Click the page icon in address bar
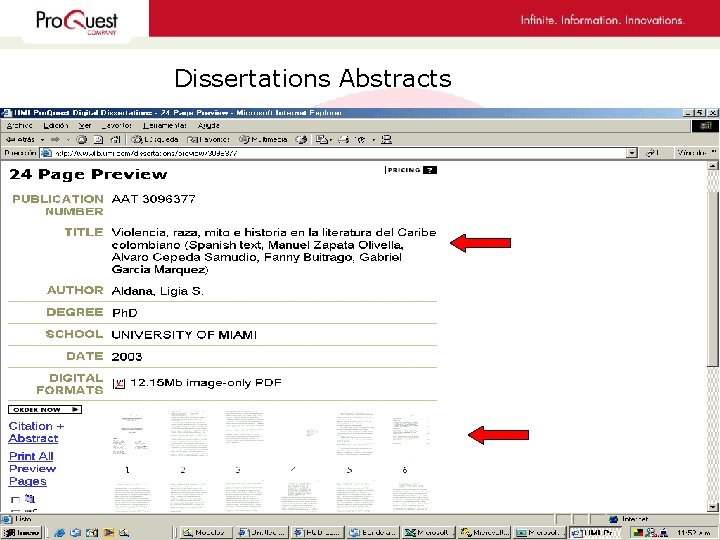Screen dimensions: 720x540 pos(46,153)
